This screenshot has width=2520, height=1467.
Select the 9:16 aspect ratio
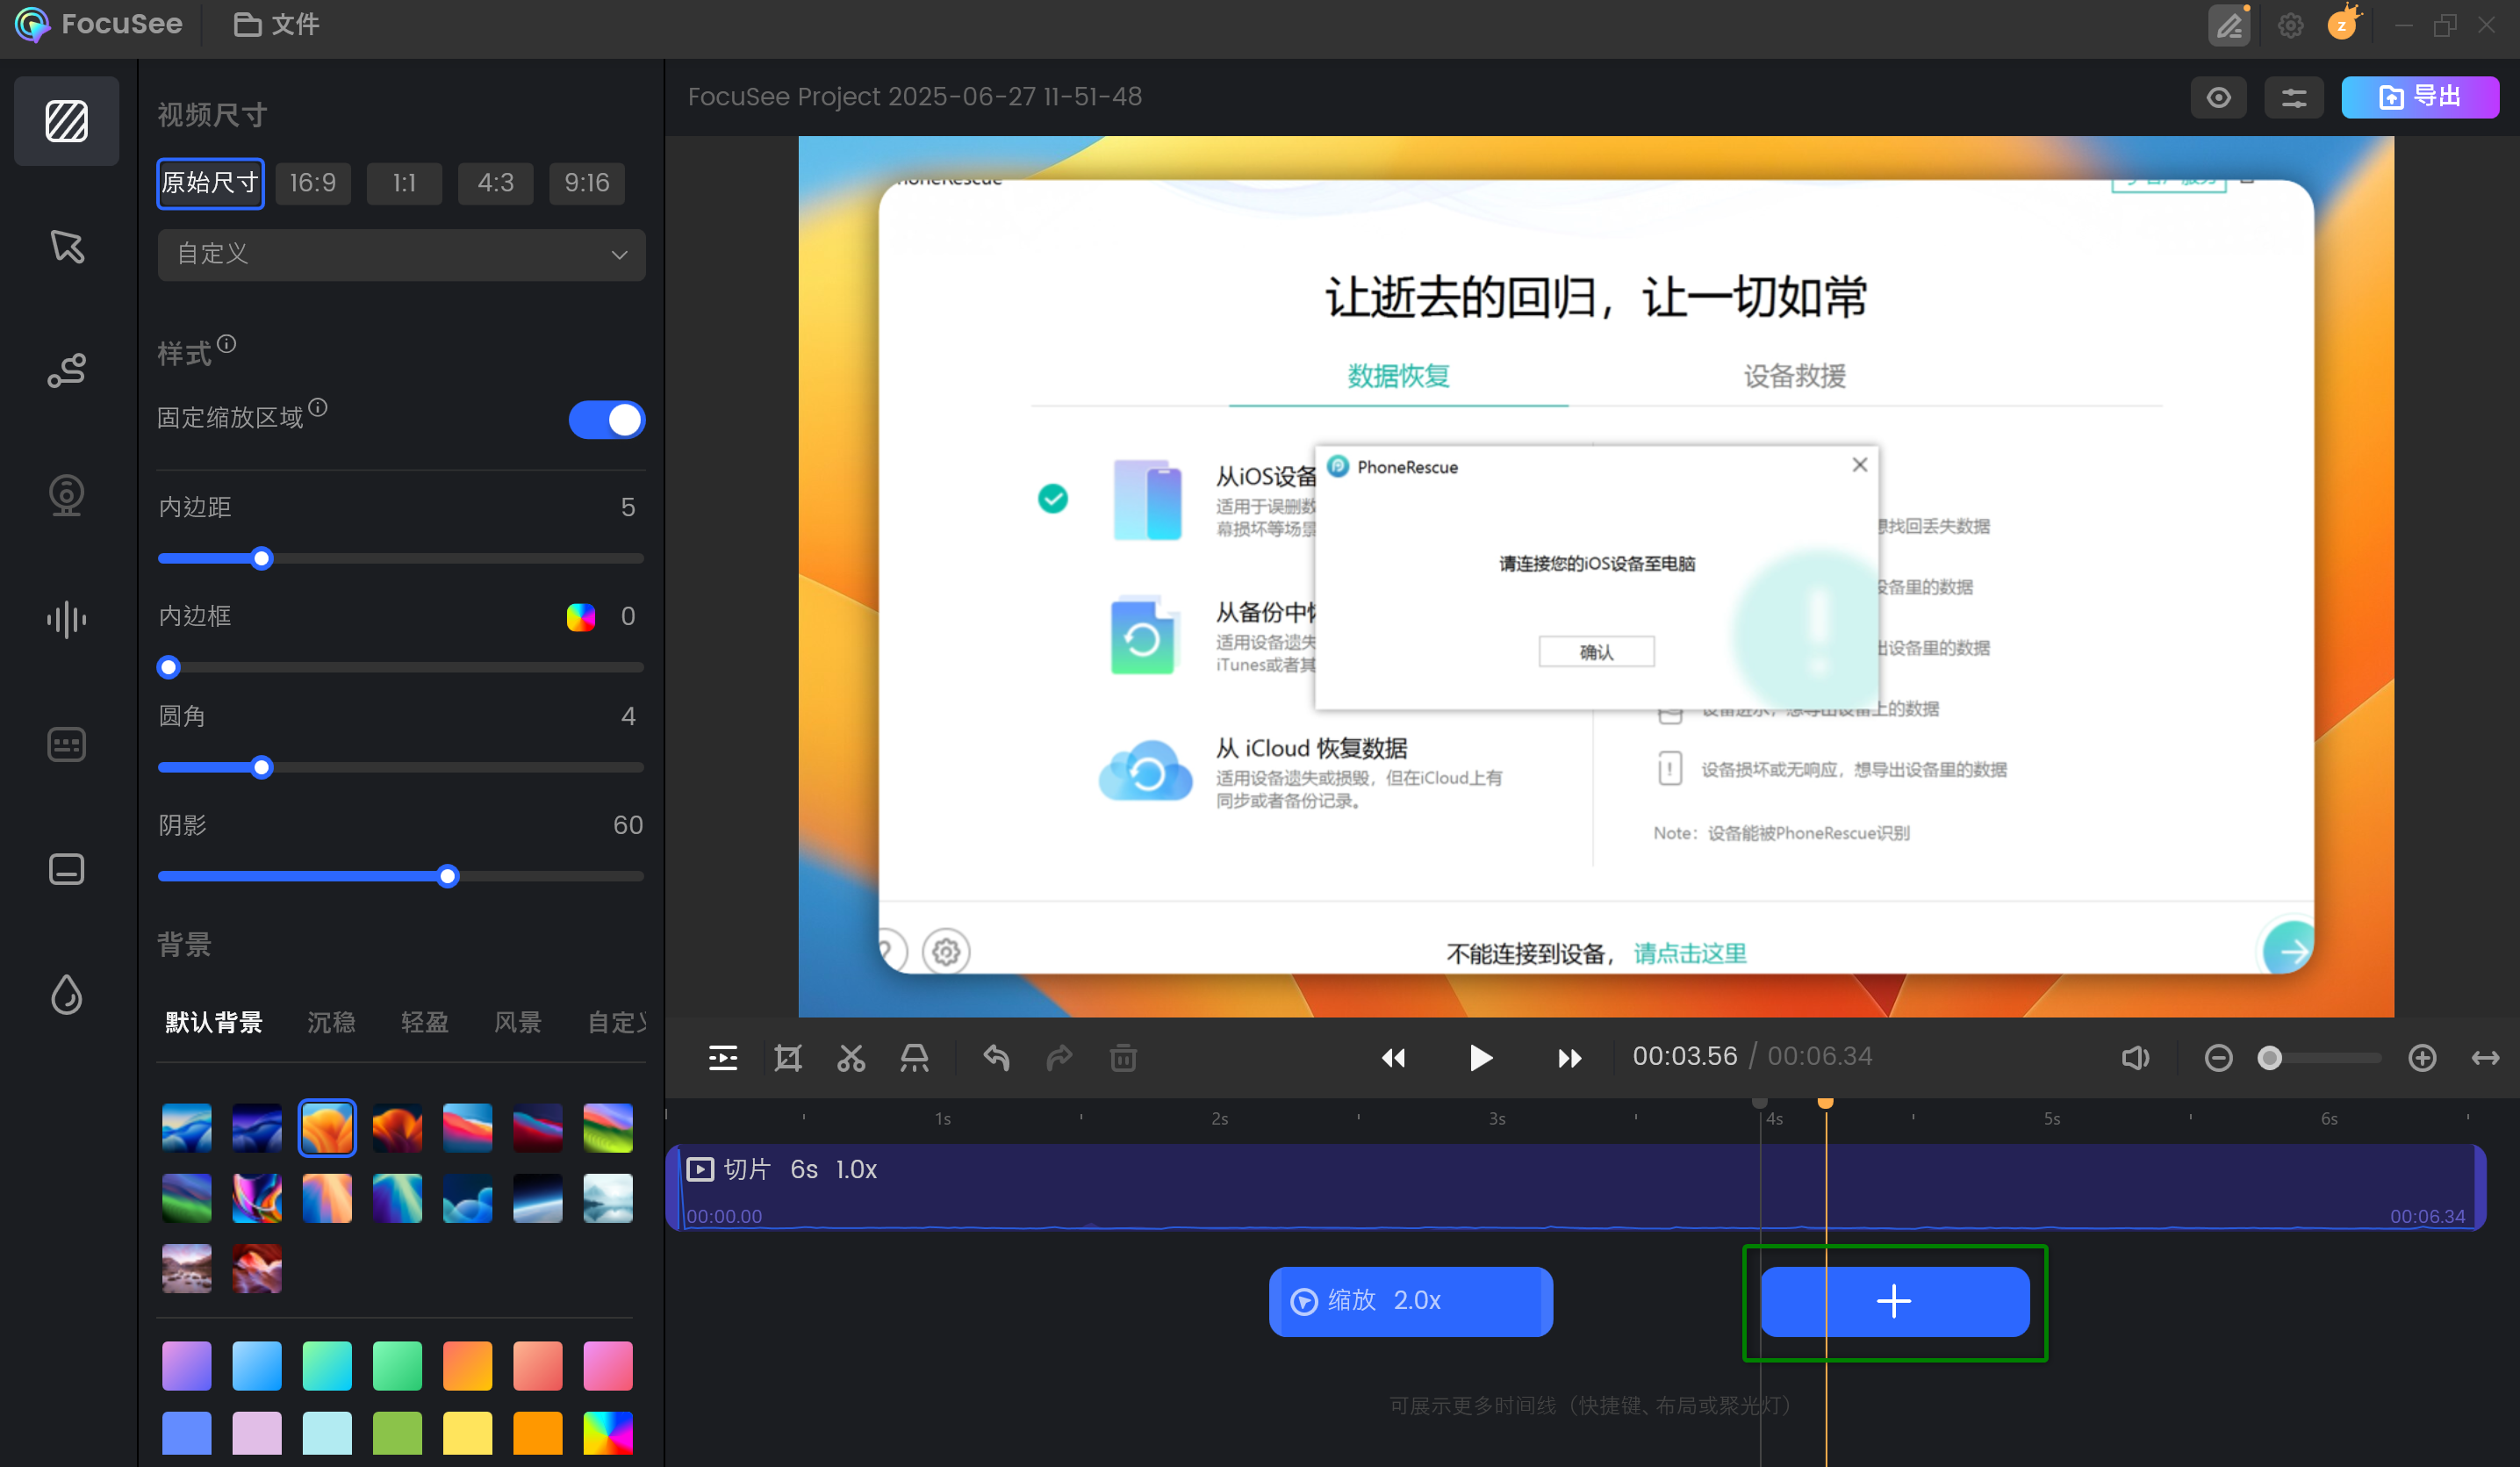coord(587,183)
